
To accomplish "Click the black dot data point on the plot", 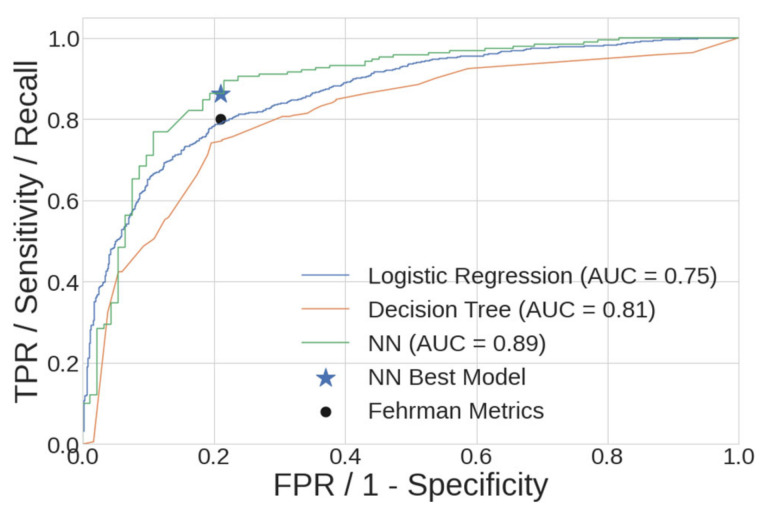I will point(220,119).
